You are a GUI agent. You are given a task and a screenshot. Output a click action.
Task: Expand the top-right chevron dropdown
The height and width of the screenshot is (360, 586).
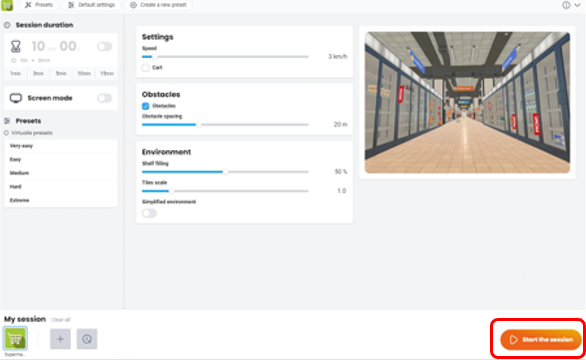577,5
